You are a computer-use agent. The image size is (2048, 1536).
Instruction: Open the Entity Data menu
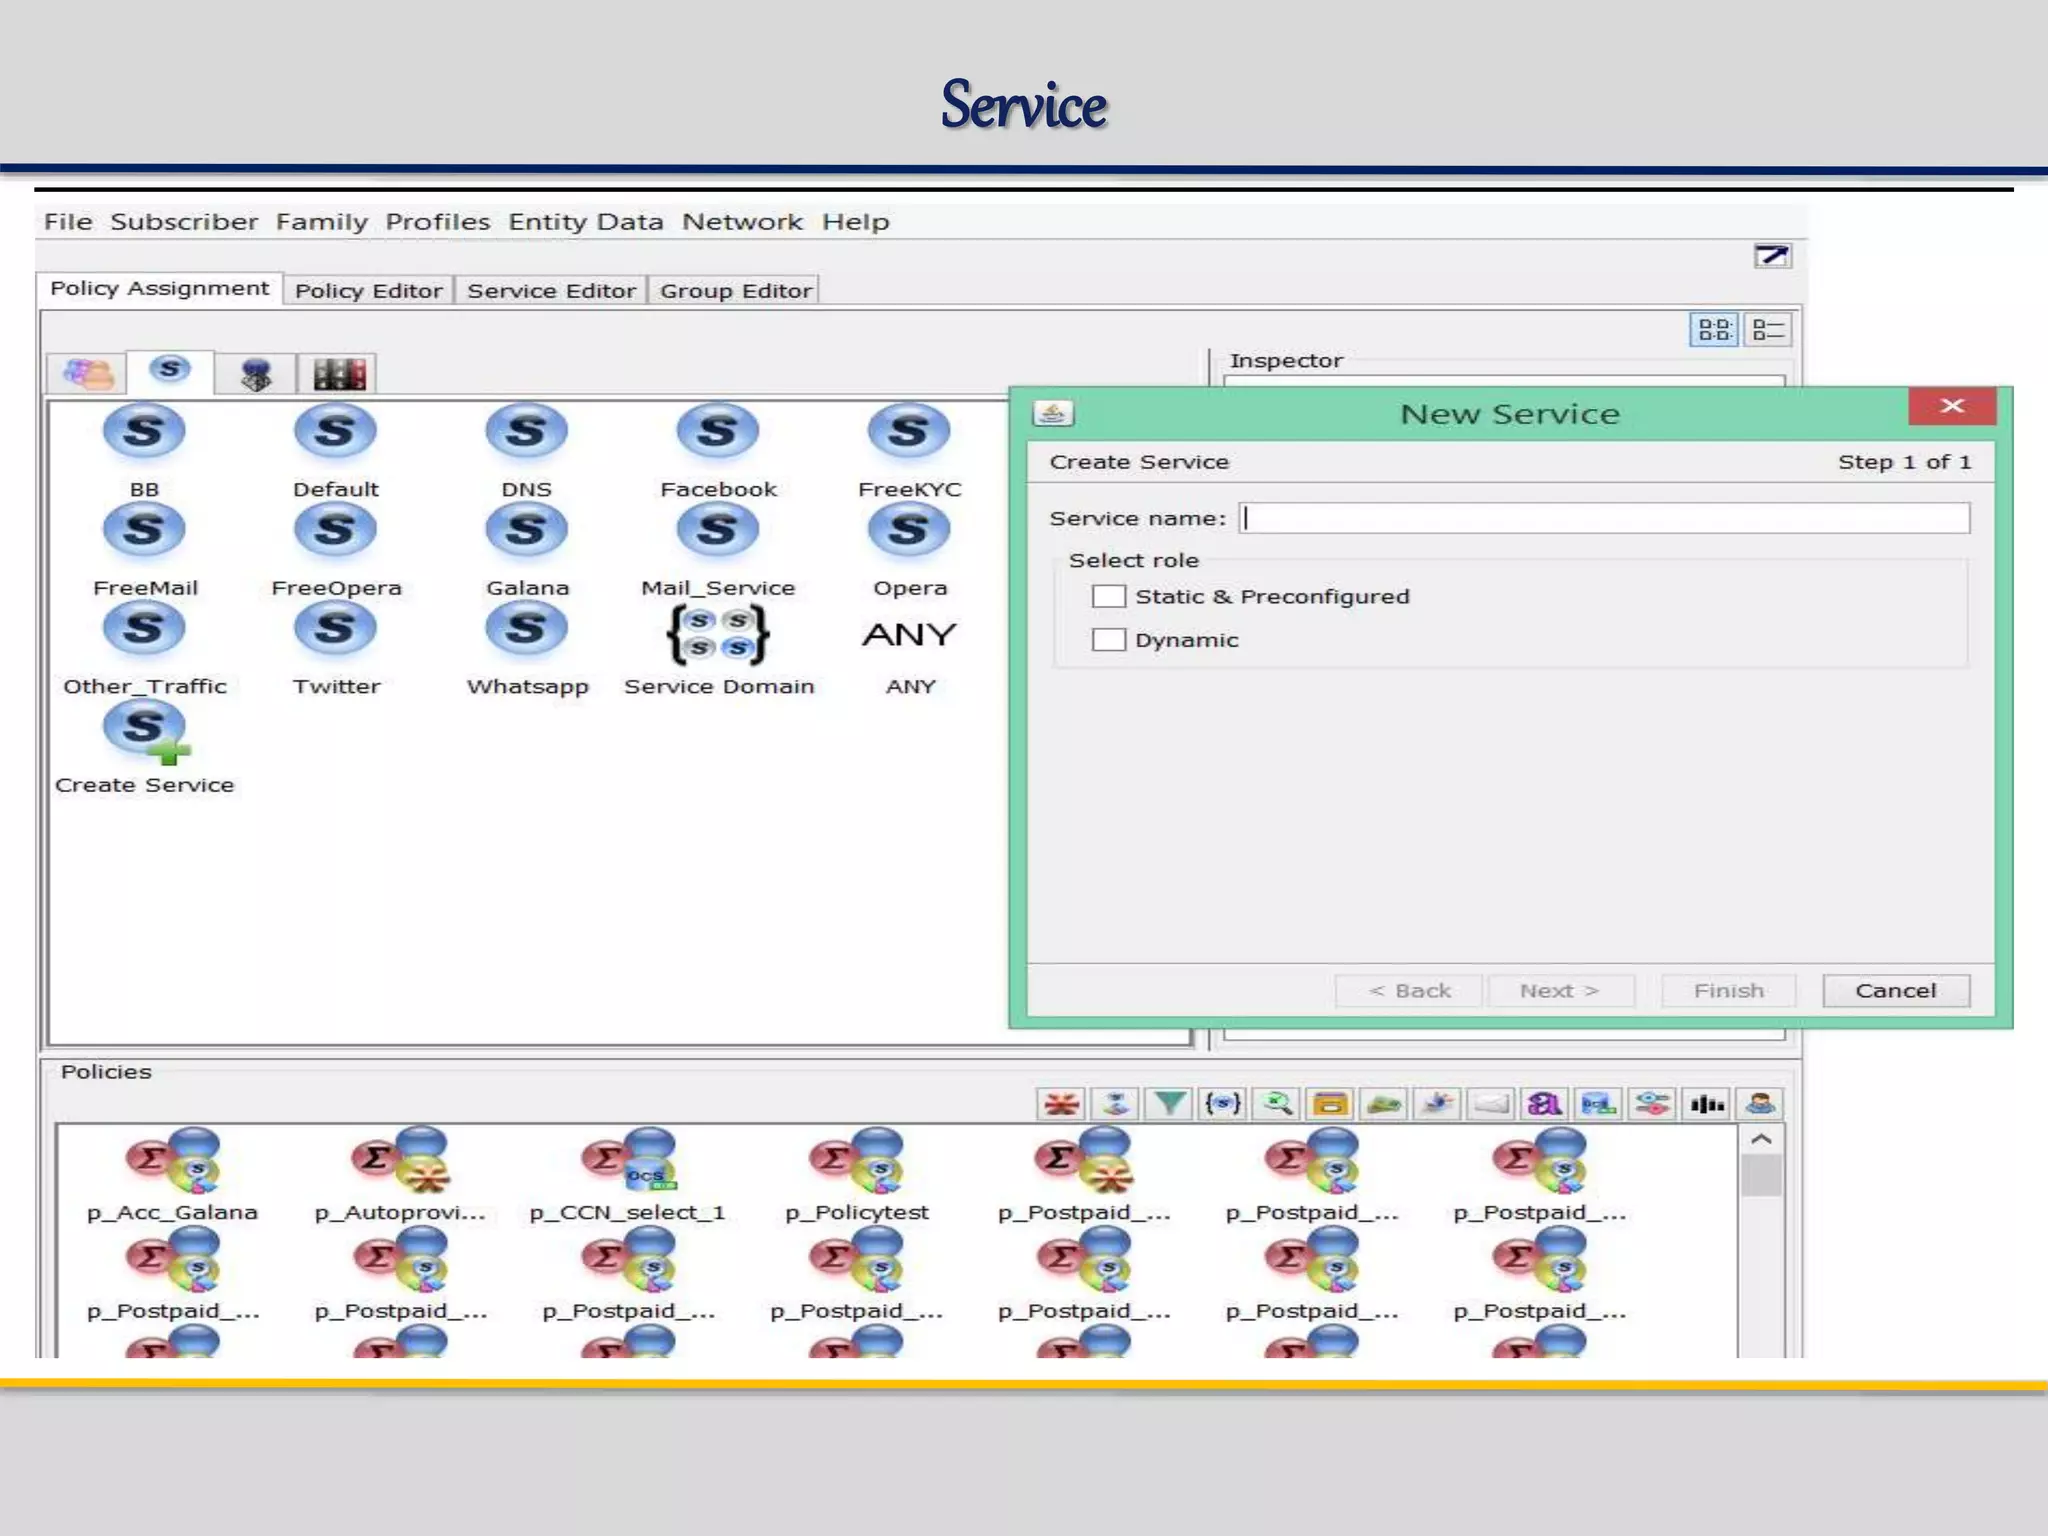pyautogui.click(x=585, y=222)
